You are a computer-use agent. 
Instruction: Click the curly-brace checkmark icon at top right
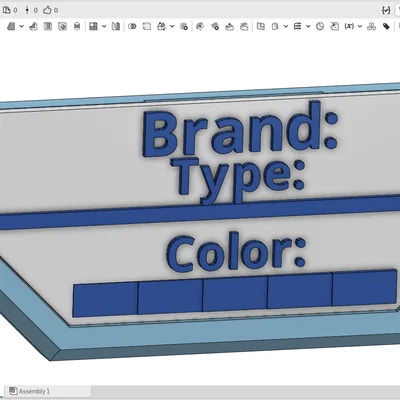pos(386,10)
